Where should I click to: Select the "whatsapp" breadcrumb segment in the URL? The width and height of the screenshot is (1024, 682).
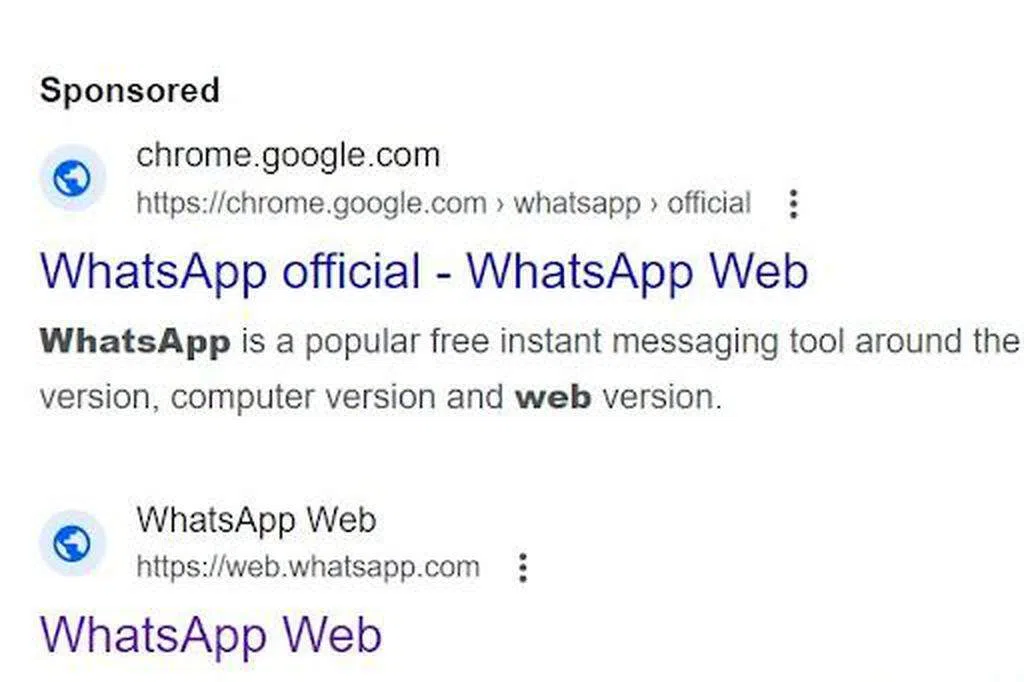(x=576, y=204)
